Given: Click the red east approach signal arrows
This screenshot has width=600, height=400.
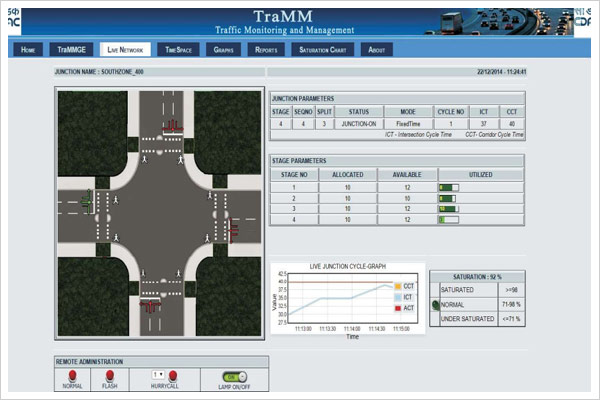Looking at the screenshot, I should (235, 231).
